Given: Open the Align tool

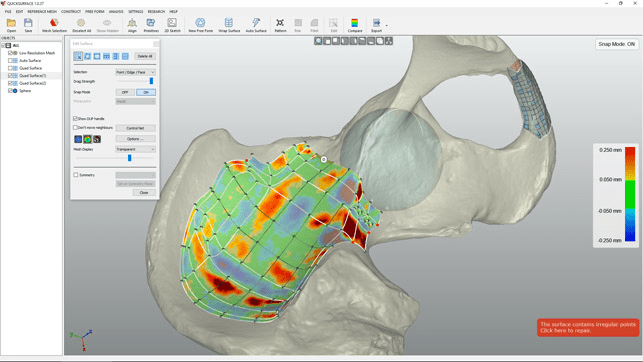Looking at the screenshot, I should pyautogui.click(x=132, y=25).
